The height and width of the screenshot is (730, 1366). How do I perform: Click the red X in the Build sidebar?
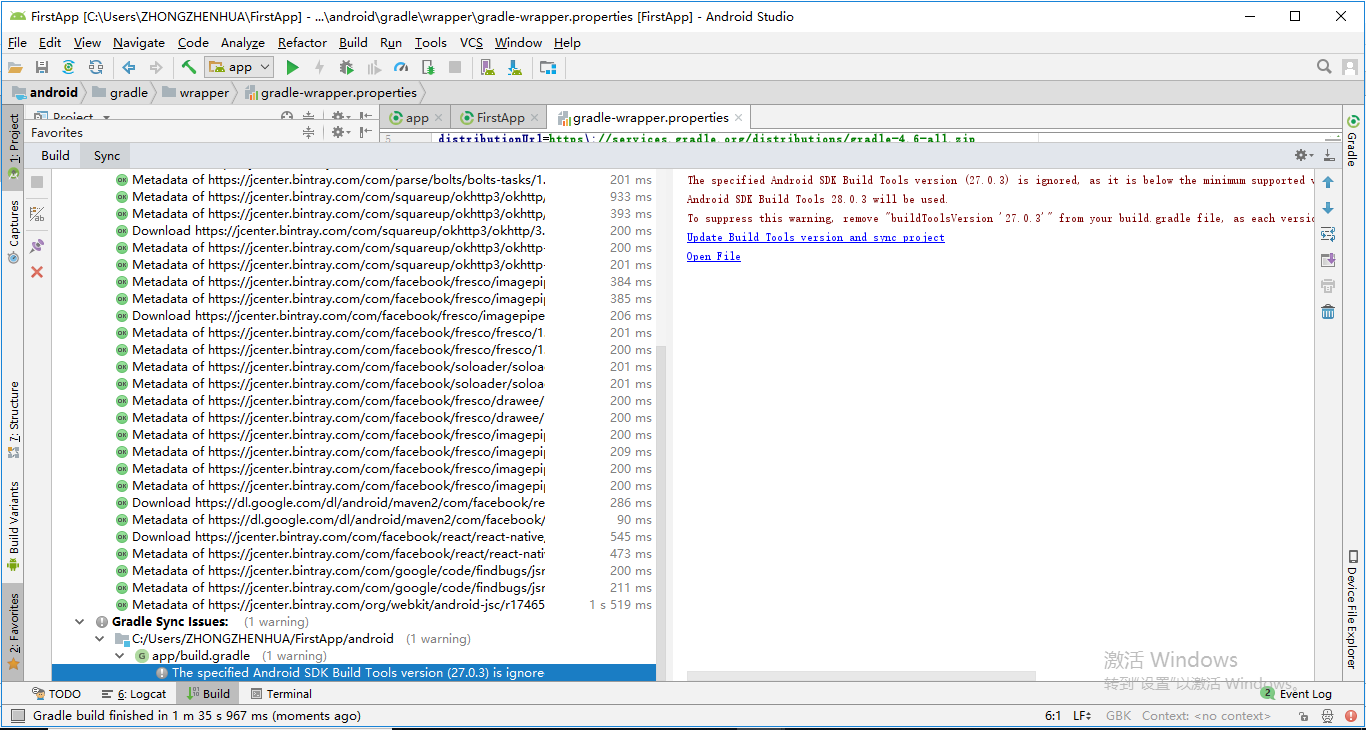click(x=37, y=272)
